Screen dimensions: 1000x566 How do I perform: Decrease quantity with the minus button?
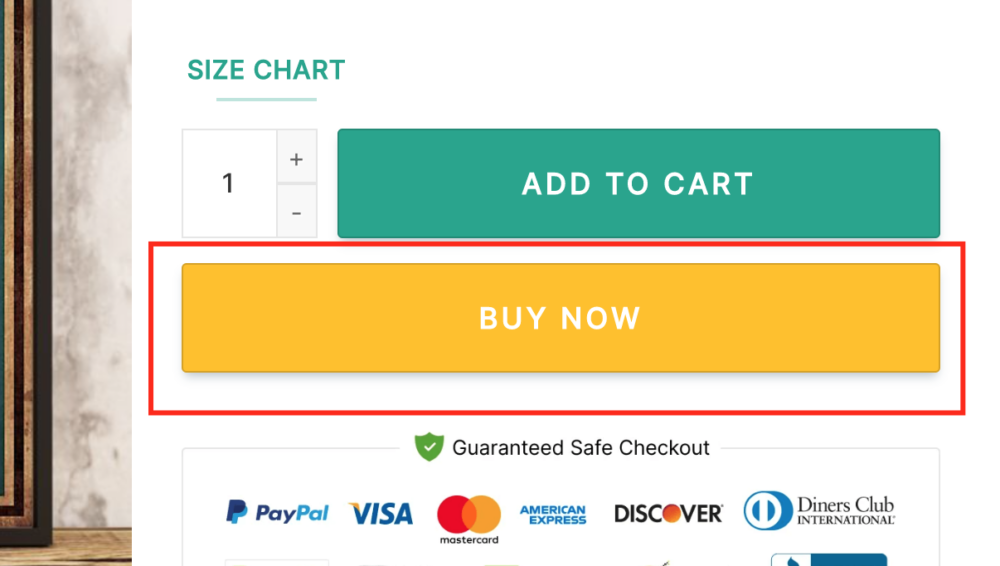[x=296, y=213]
